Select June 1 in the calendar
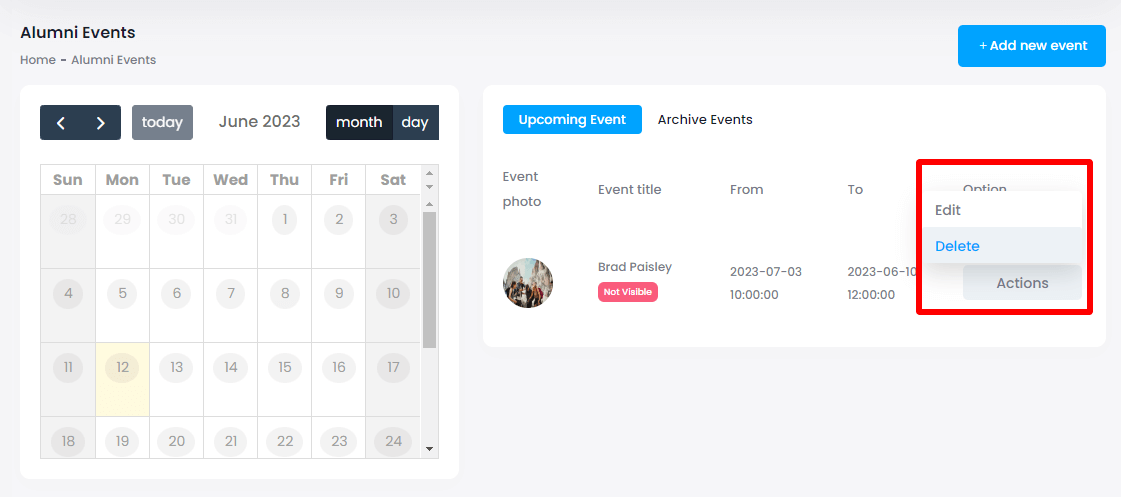The width and height of the screenshot is (1121, 497). click(285, 220)
